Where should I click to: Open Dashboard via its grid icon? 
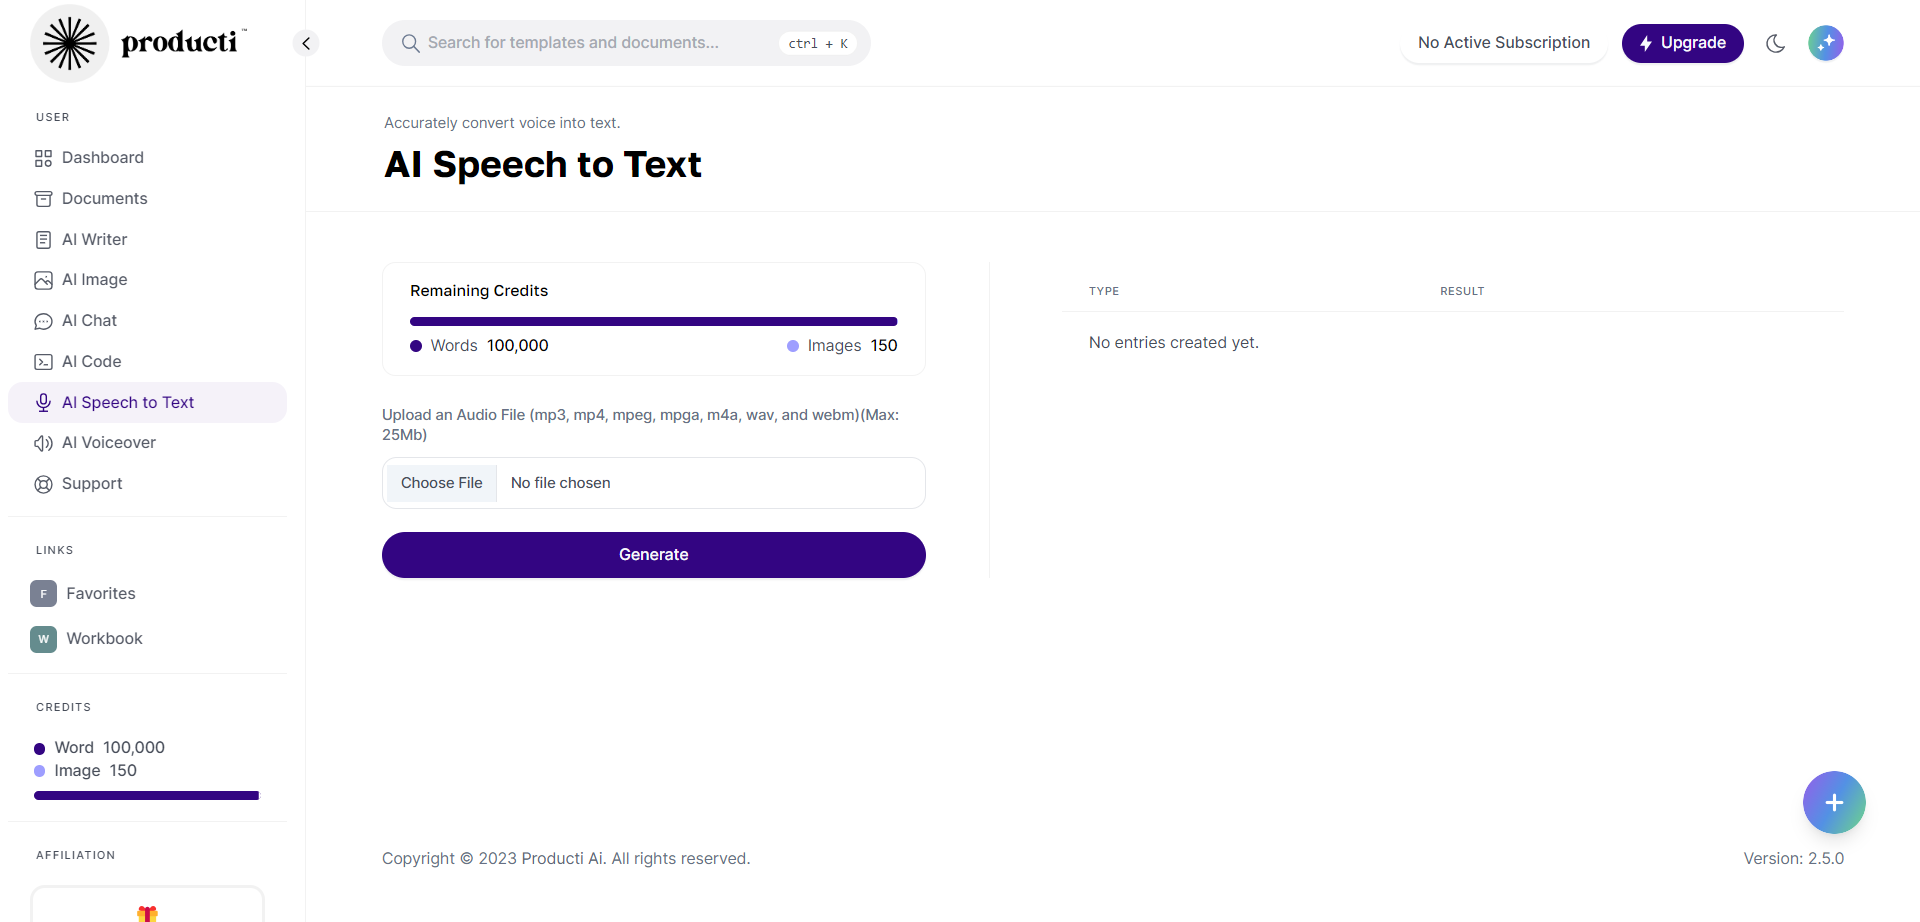click(x=43, y=158)
